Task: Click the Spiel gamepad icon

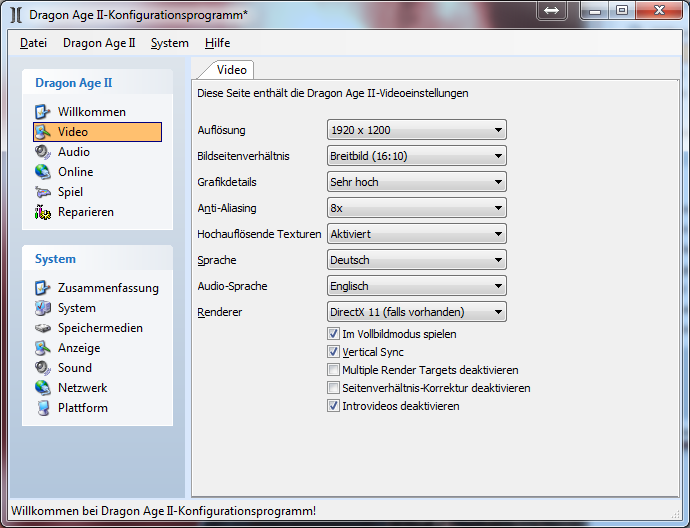Action: 43,192
